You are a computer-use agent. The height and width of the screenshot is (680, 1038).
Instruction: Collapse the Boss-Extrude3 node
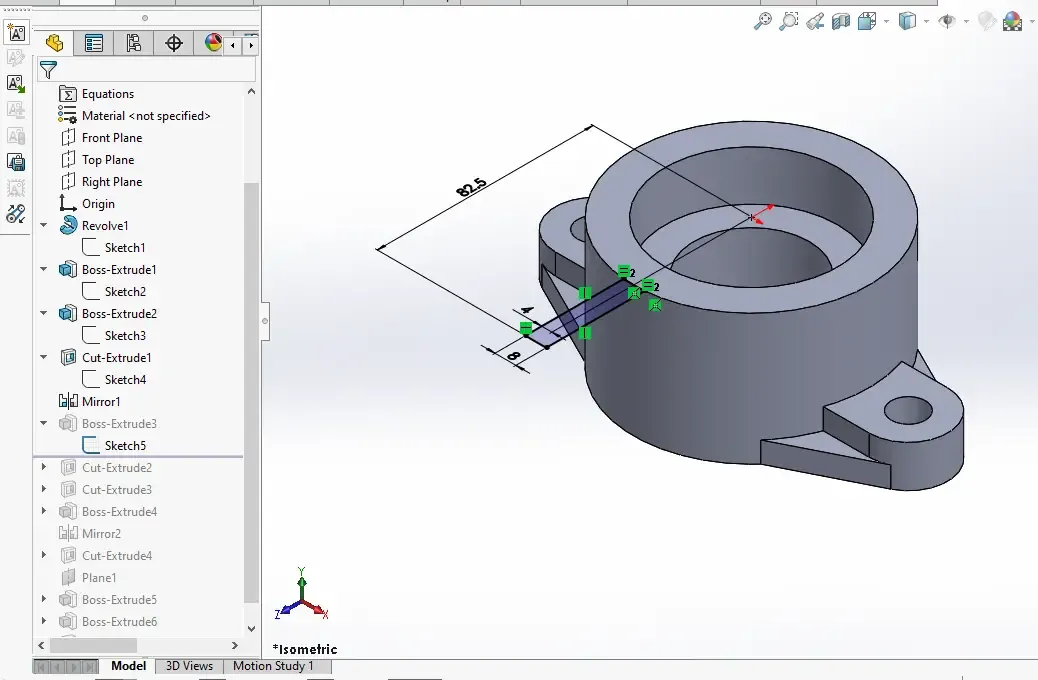(44, 423)
